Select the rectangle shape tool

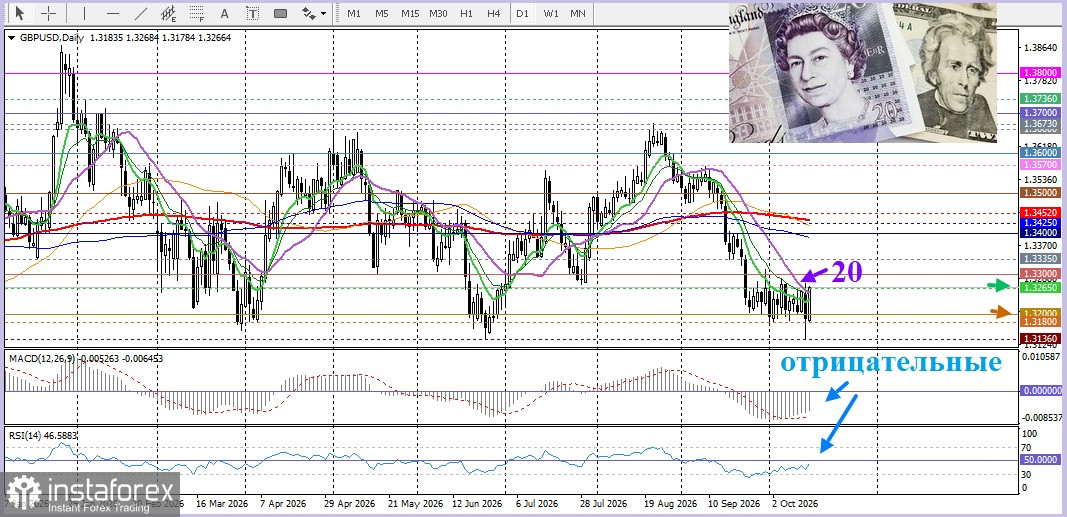[x=280, y=13]
